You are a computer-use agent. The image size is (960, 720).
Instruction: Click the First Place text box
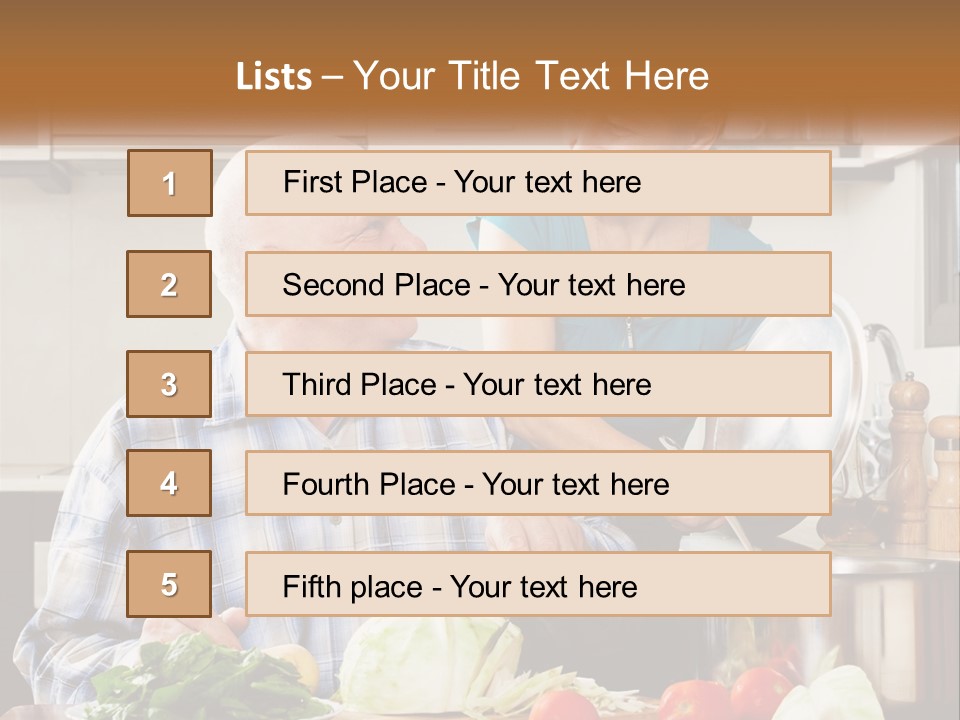(x=538, y=183)
